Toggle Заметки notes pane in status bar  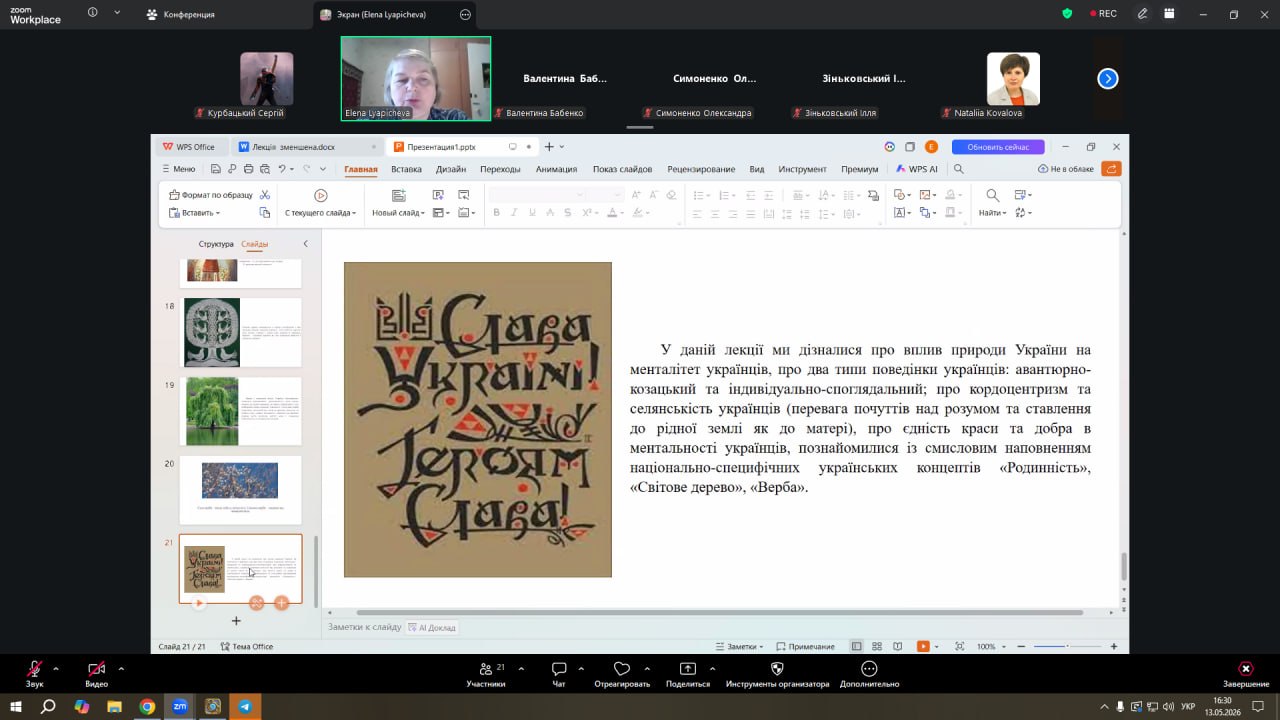point(741,647)
